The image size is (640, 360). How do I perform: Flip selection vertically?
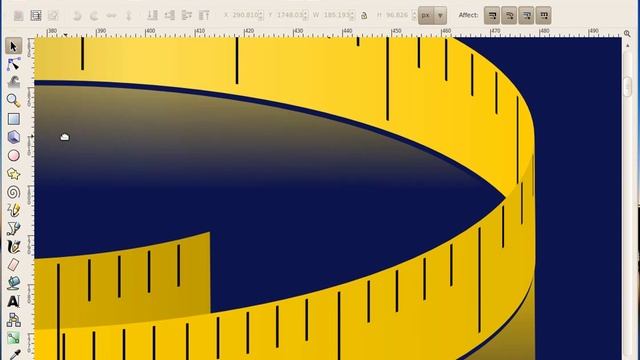tap(128, 16)
